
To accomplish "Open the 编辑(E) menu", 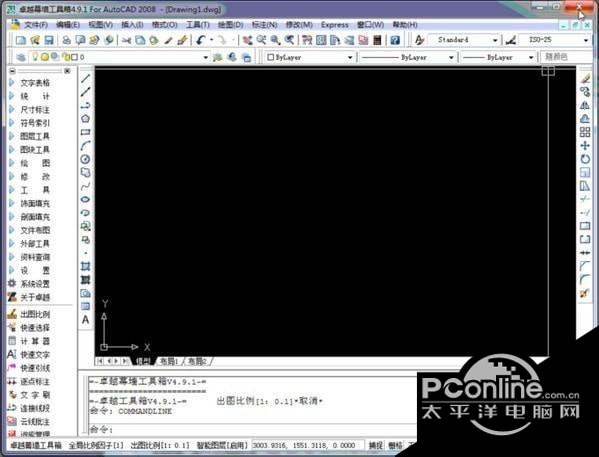I will (68, 25).
